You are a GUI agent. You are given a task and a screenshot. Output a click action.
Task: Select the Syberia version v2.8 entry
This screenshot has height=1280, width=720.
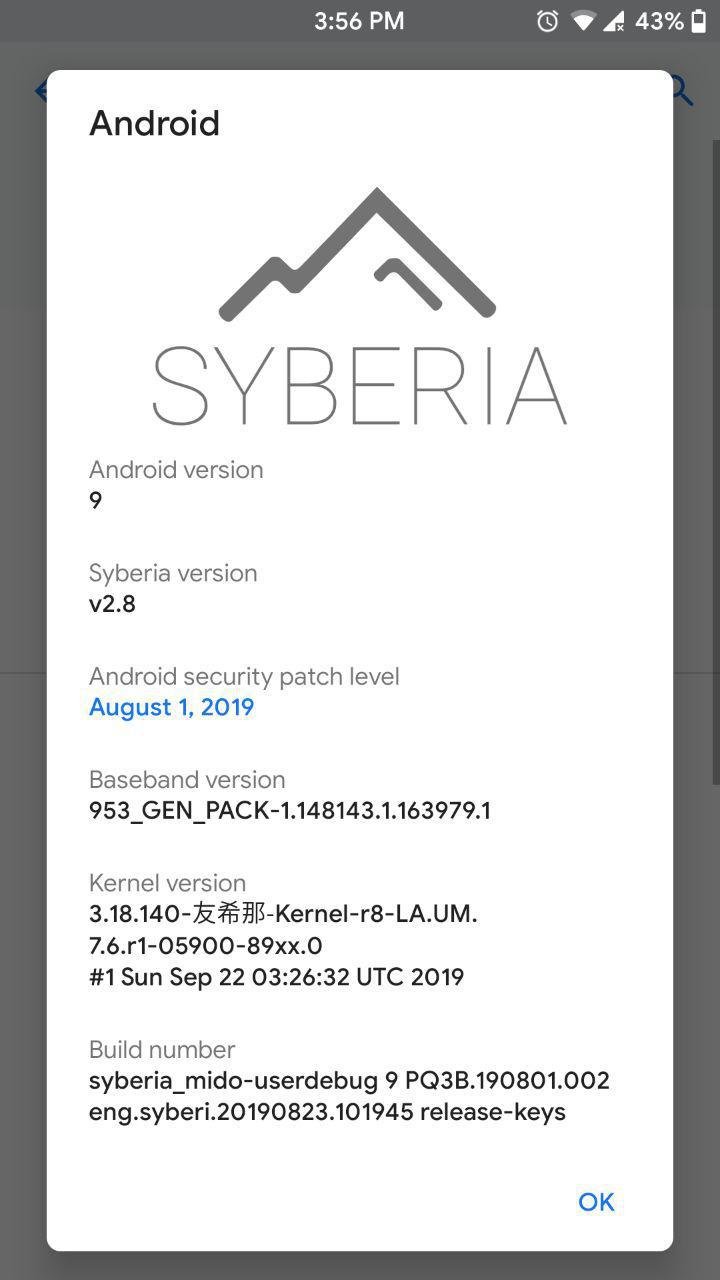pos(360,588)
